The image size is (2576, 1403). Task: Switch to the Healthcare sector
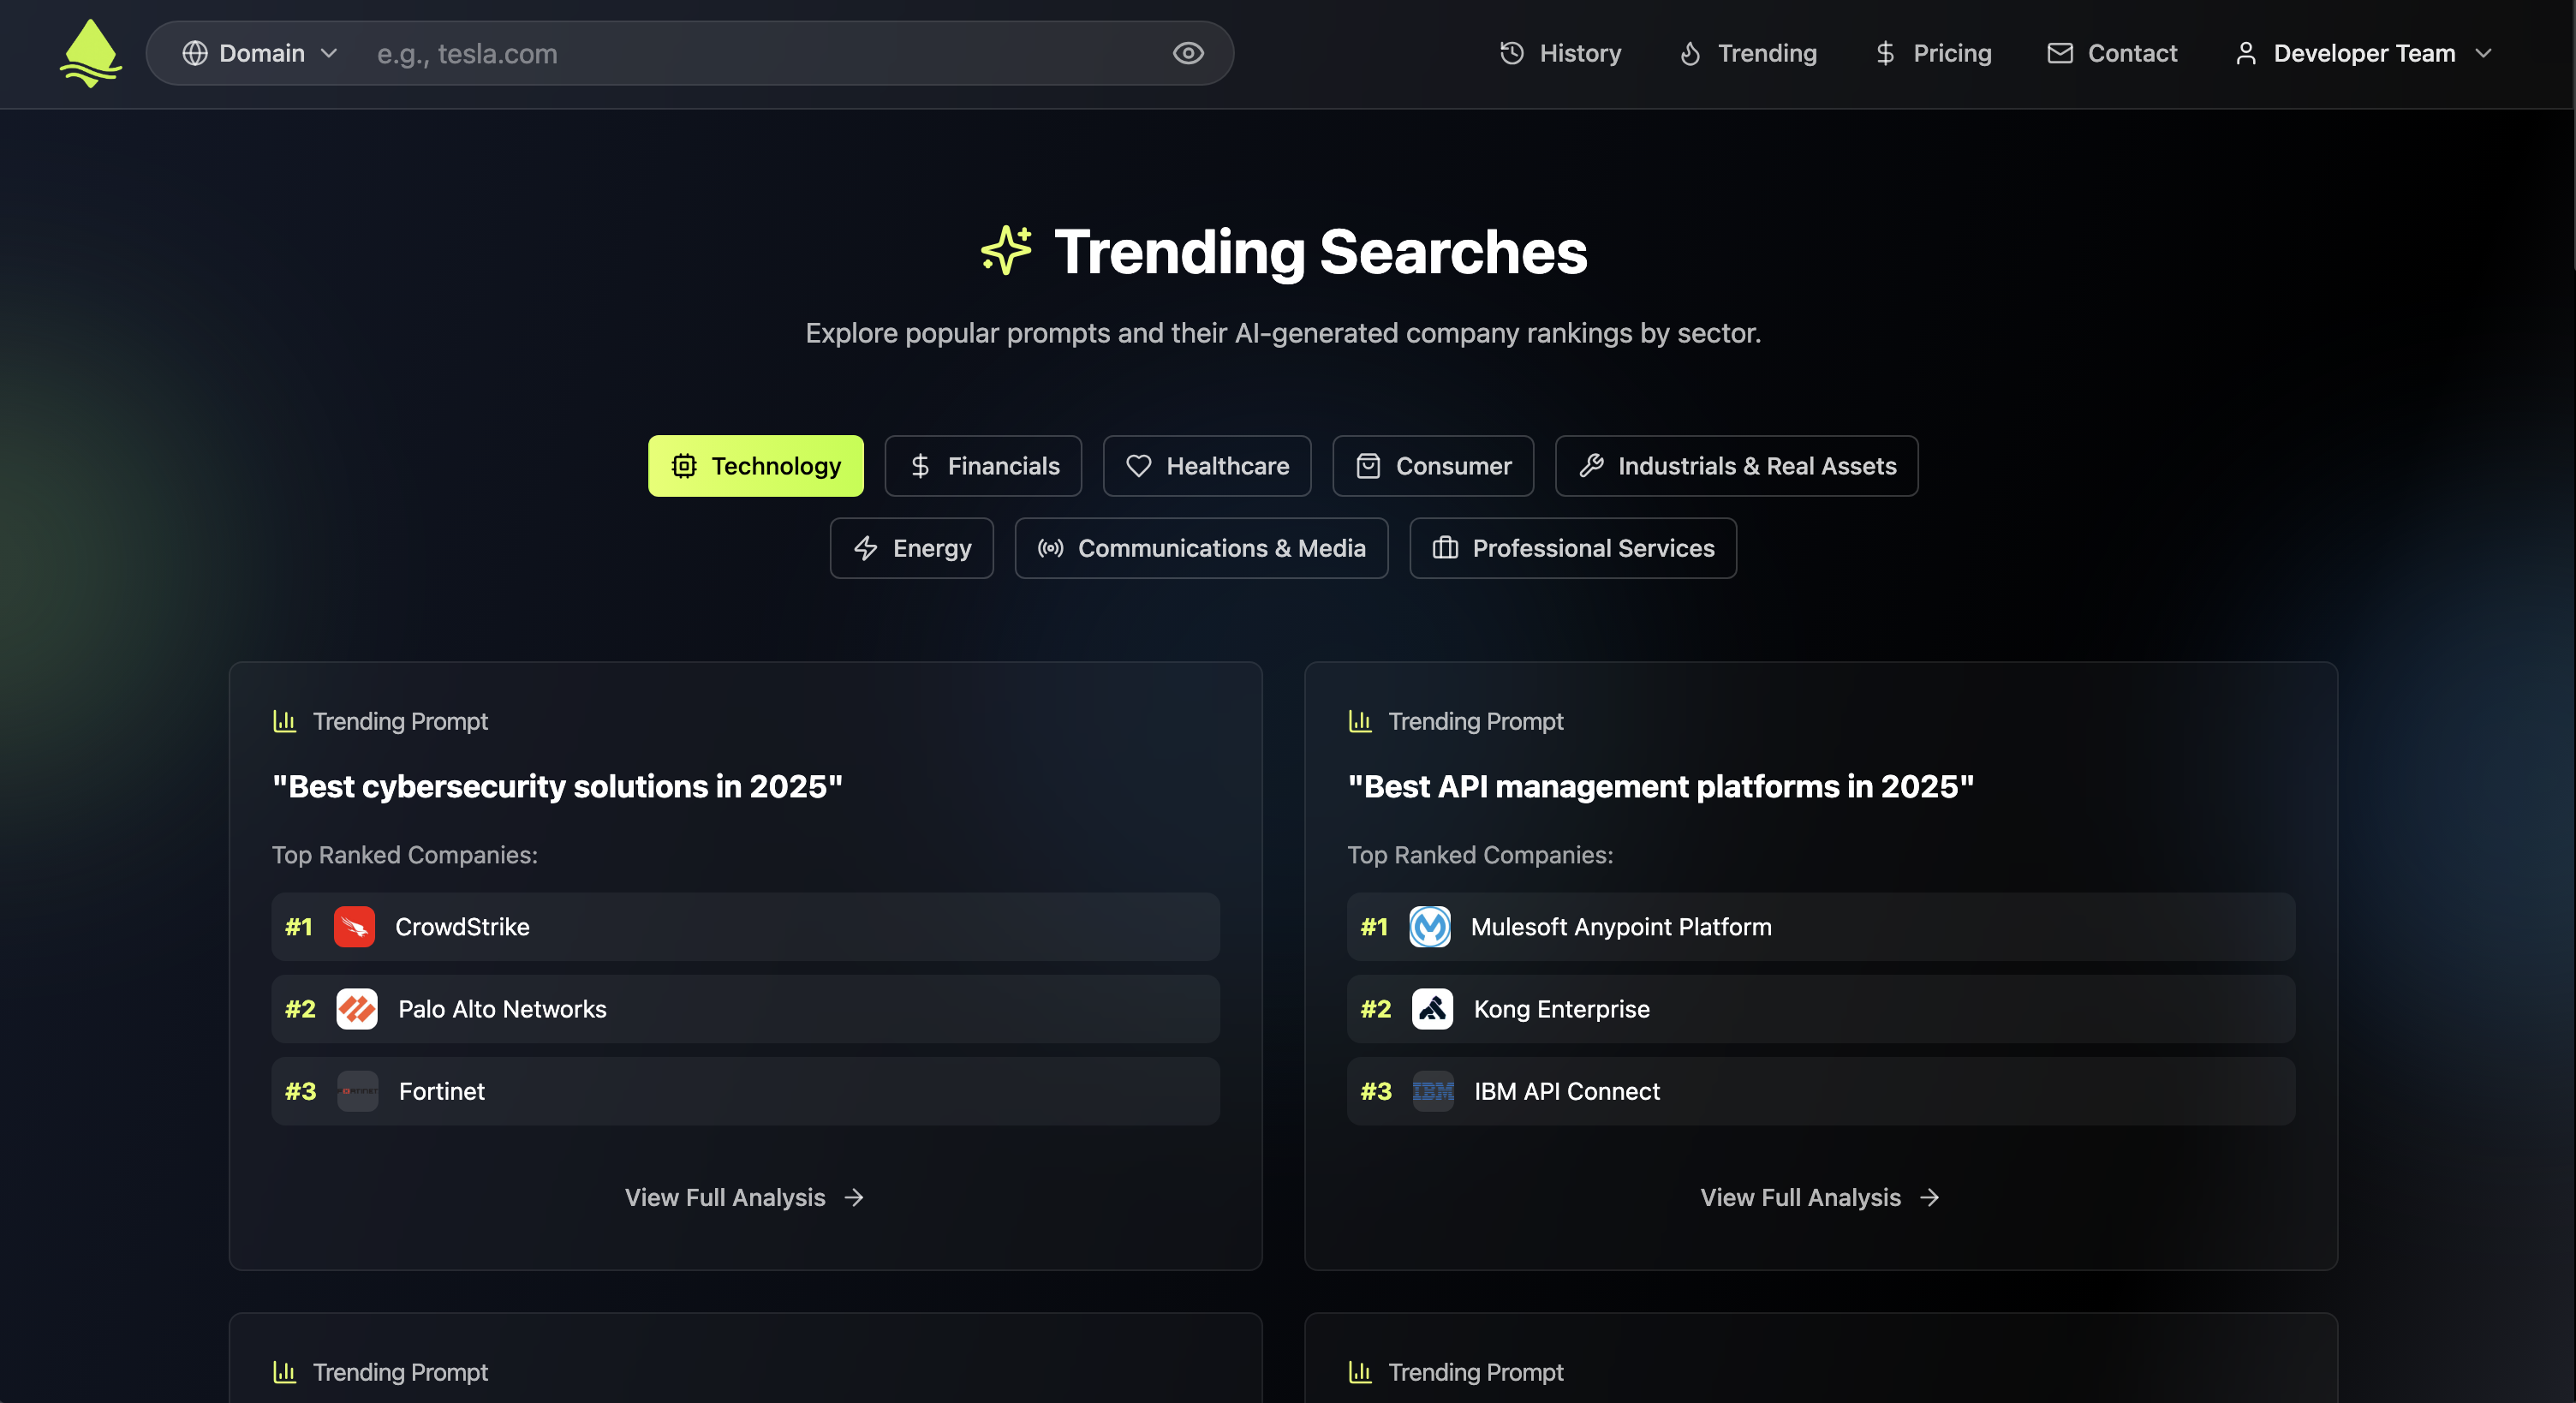point(1206,466)
